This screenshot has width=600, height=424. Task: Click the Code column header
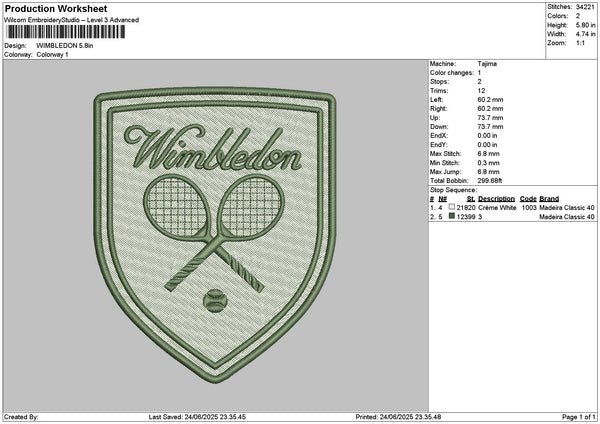coord(528,199)
